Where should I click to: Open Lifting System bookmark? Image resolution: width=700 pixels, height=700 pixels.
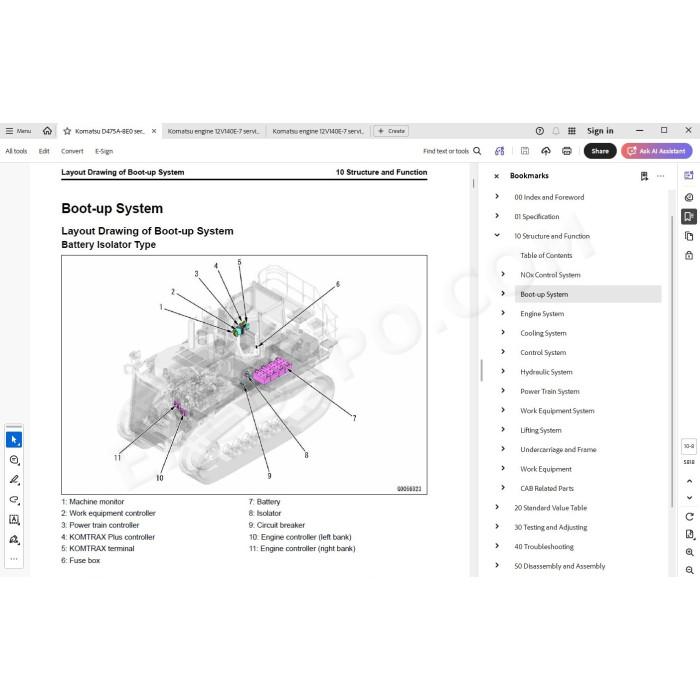coord(541,430)
